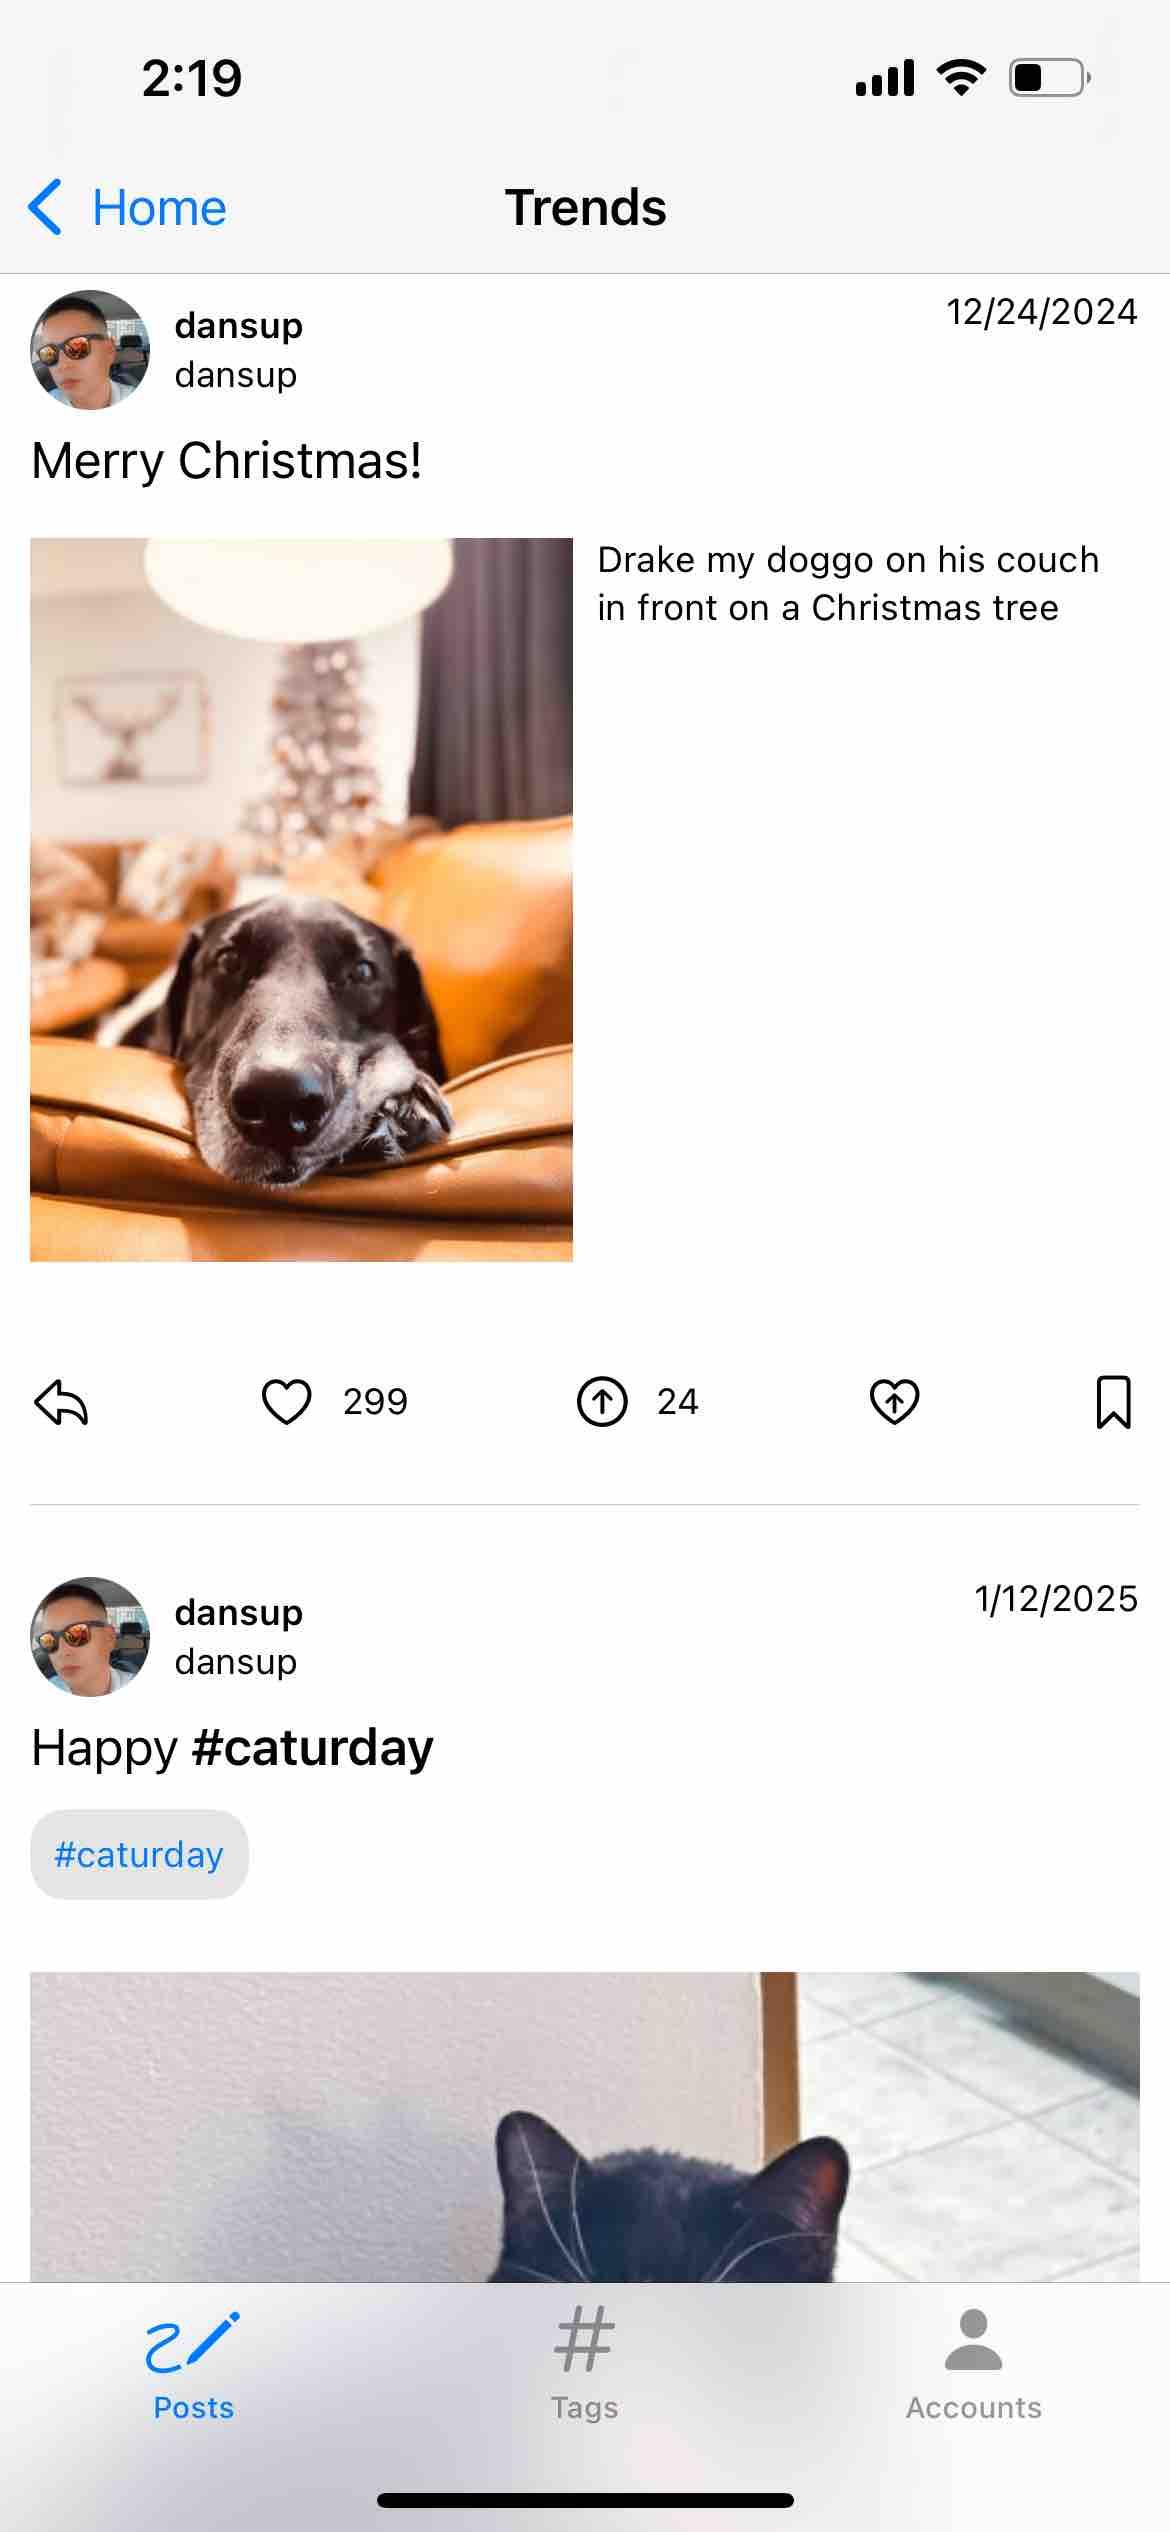Tap the 12/24/2024 post date
The height and width of the screenshot is (2532, 1170).
tap(1042, 312)
